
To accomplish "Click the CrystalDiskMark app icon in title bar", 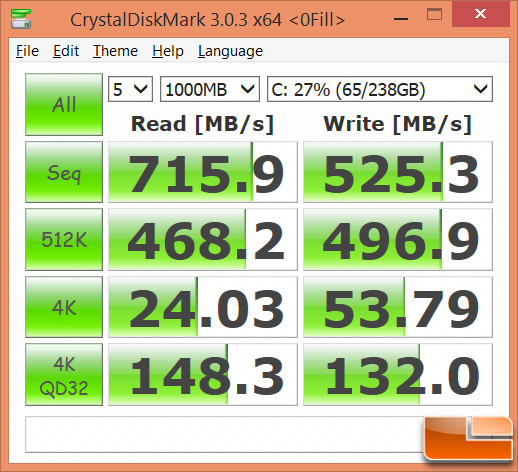I will (21, 19).
